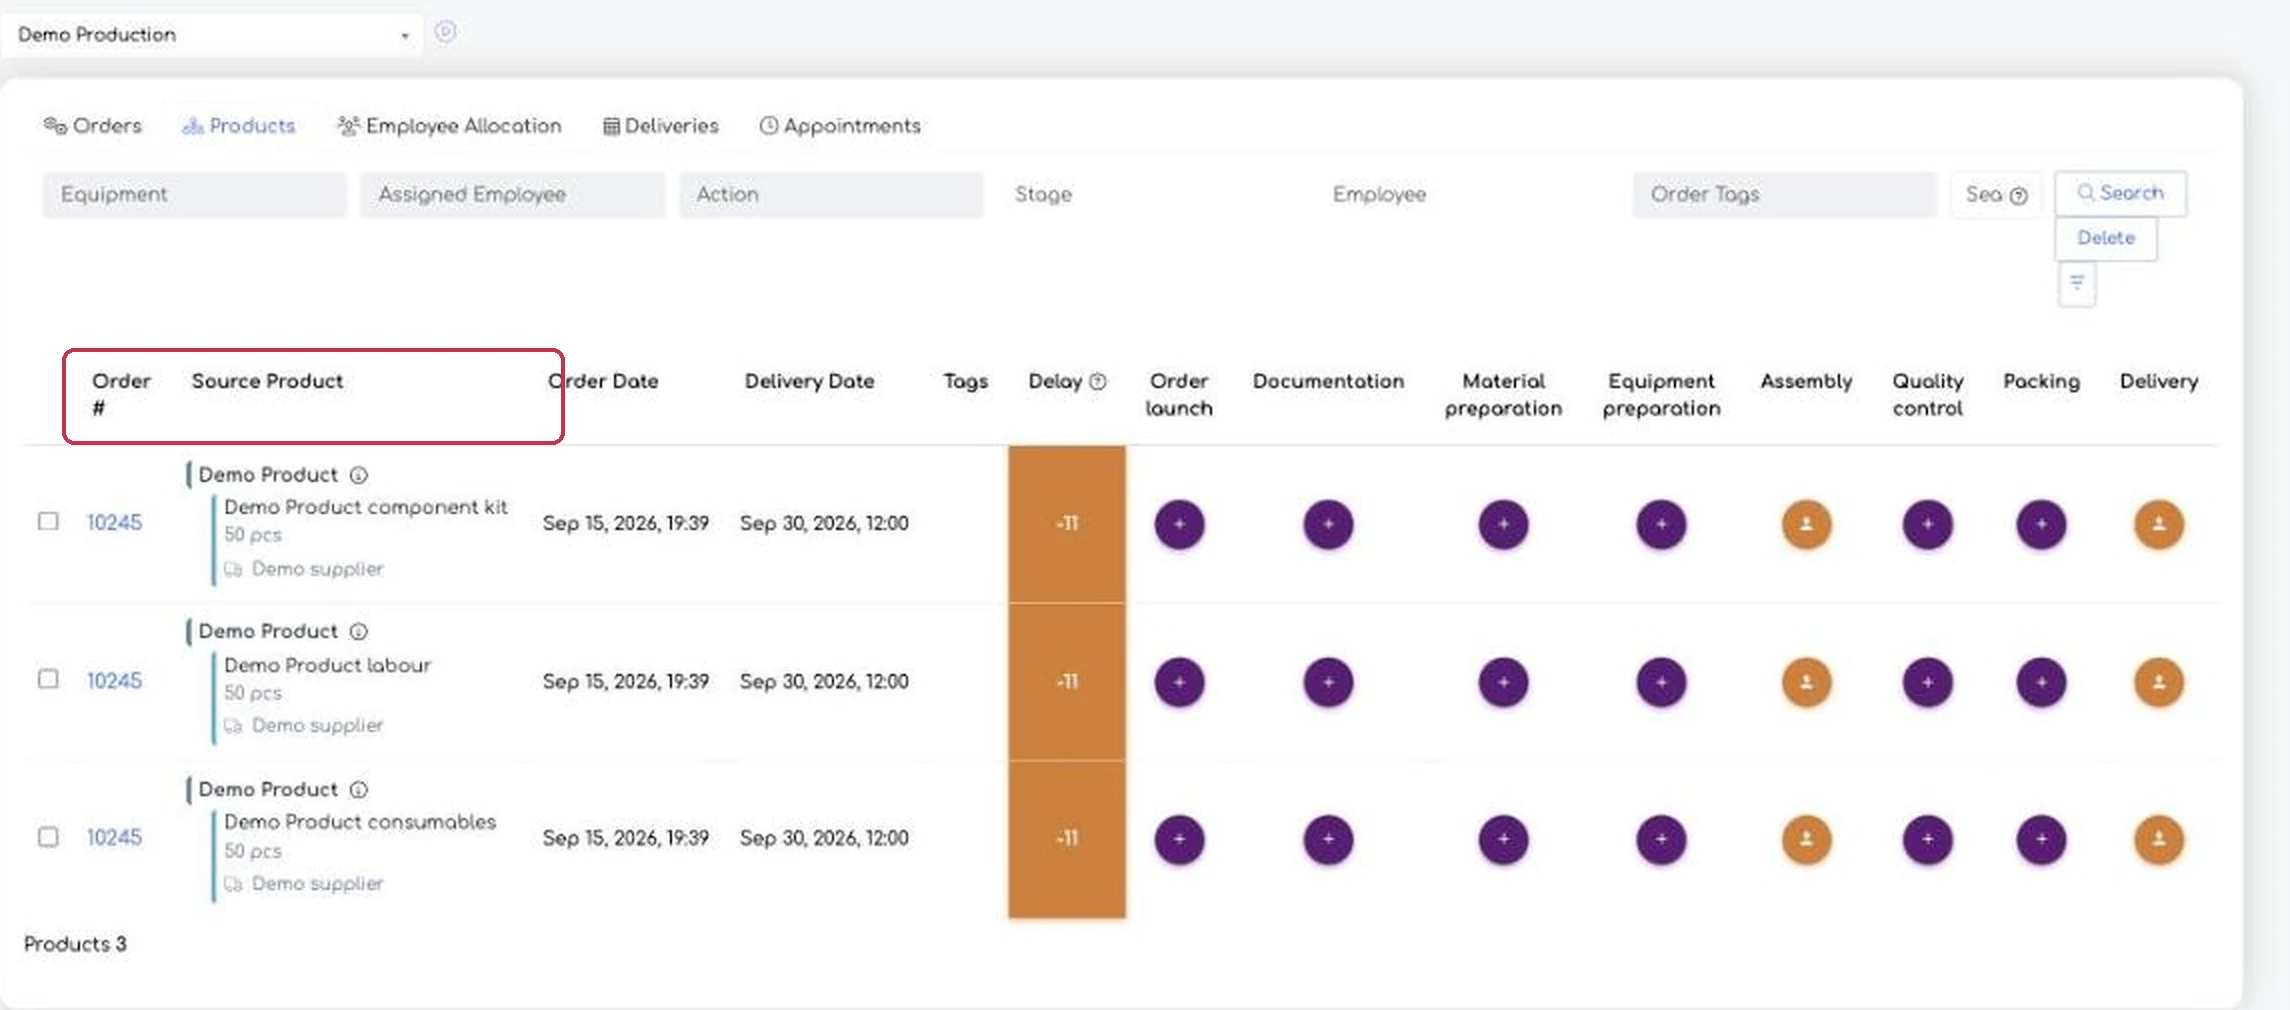The width and height of the screenshot is (2290, 1010).
Task: Add Packing for component kit row
Action: click(x=2041, y=524)
